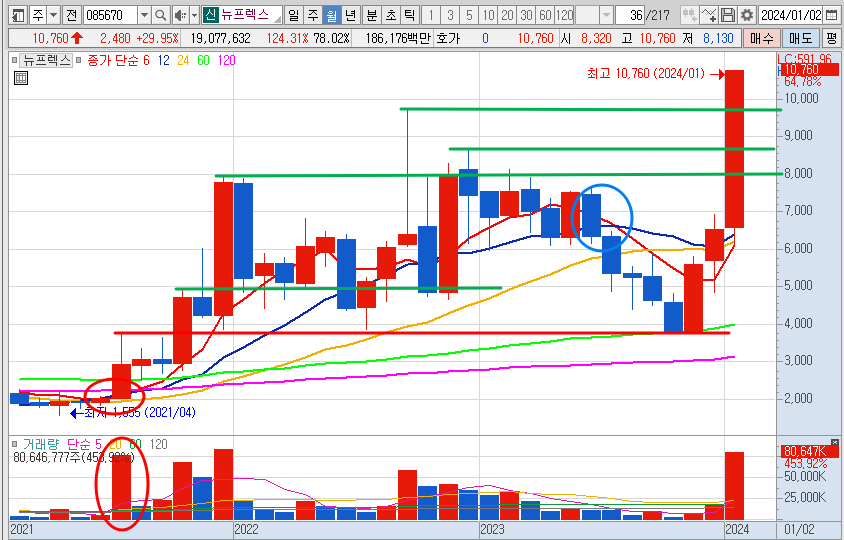
Task: Select the 주 weekly period
Action: (313, 15)
